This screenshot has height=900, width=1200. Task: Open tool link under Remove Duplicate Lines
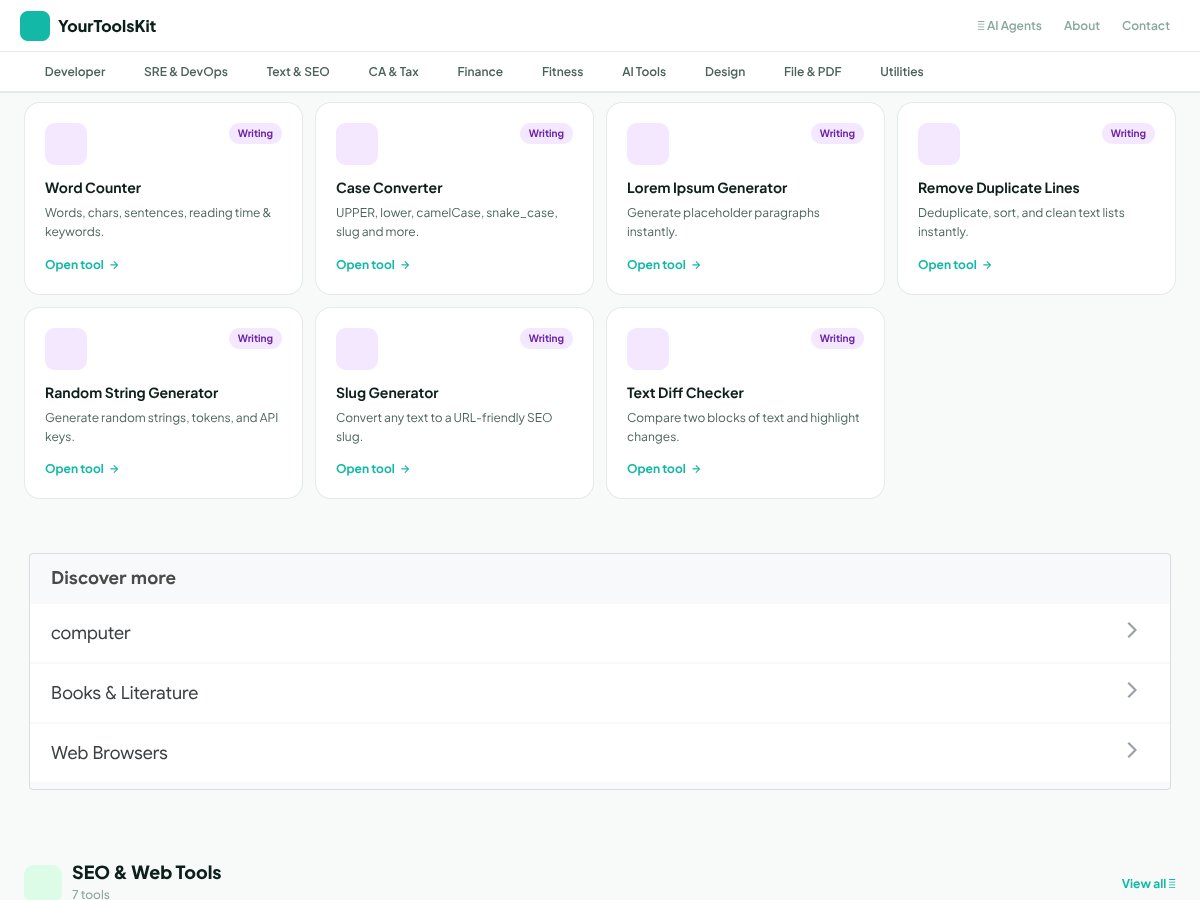(955, 265)
